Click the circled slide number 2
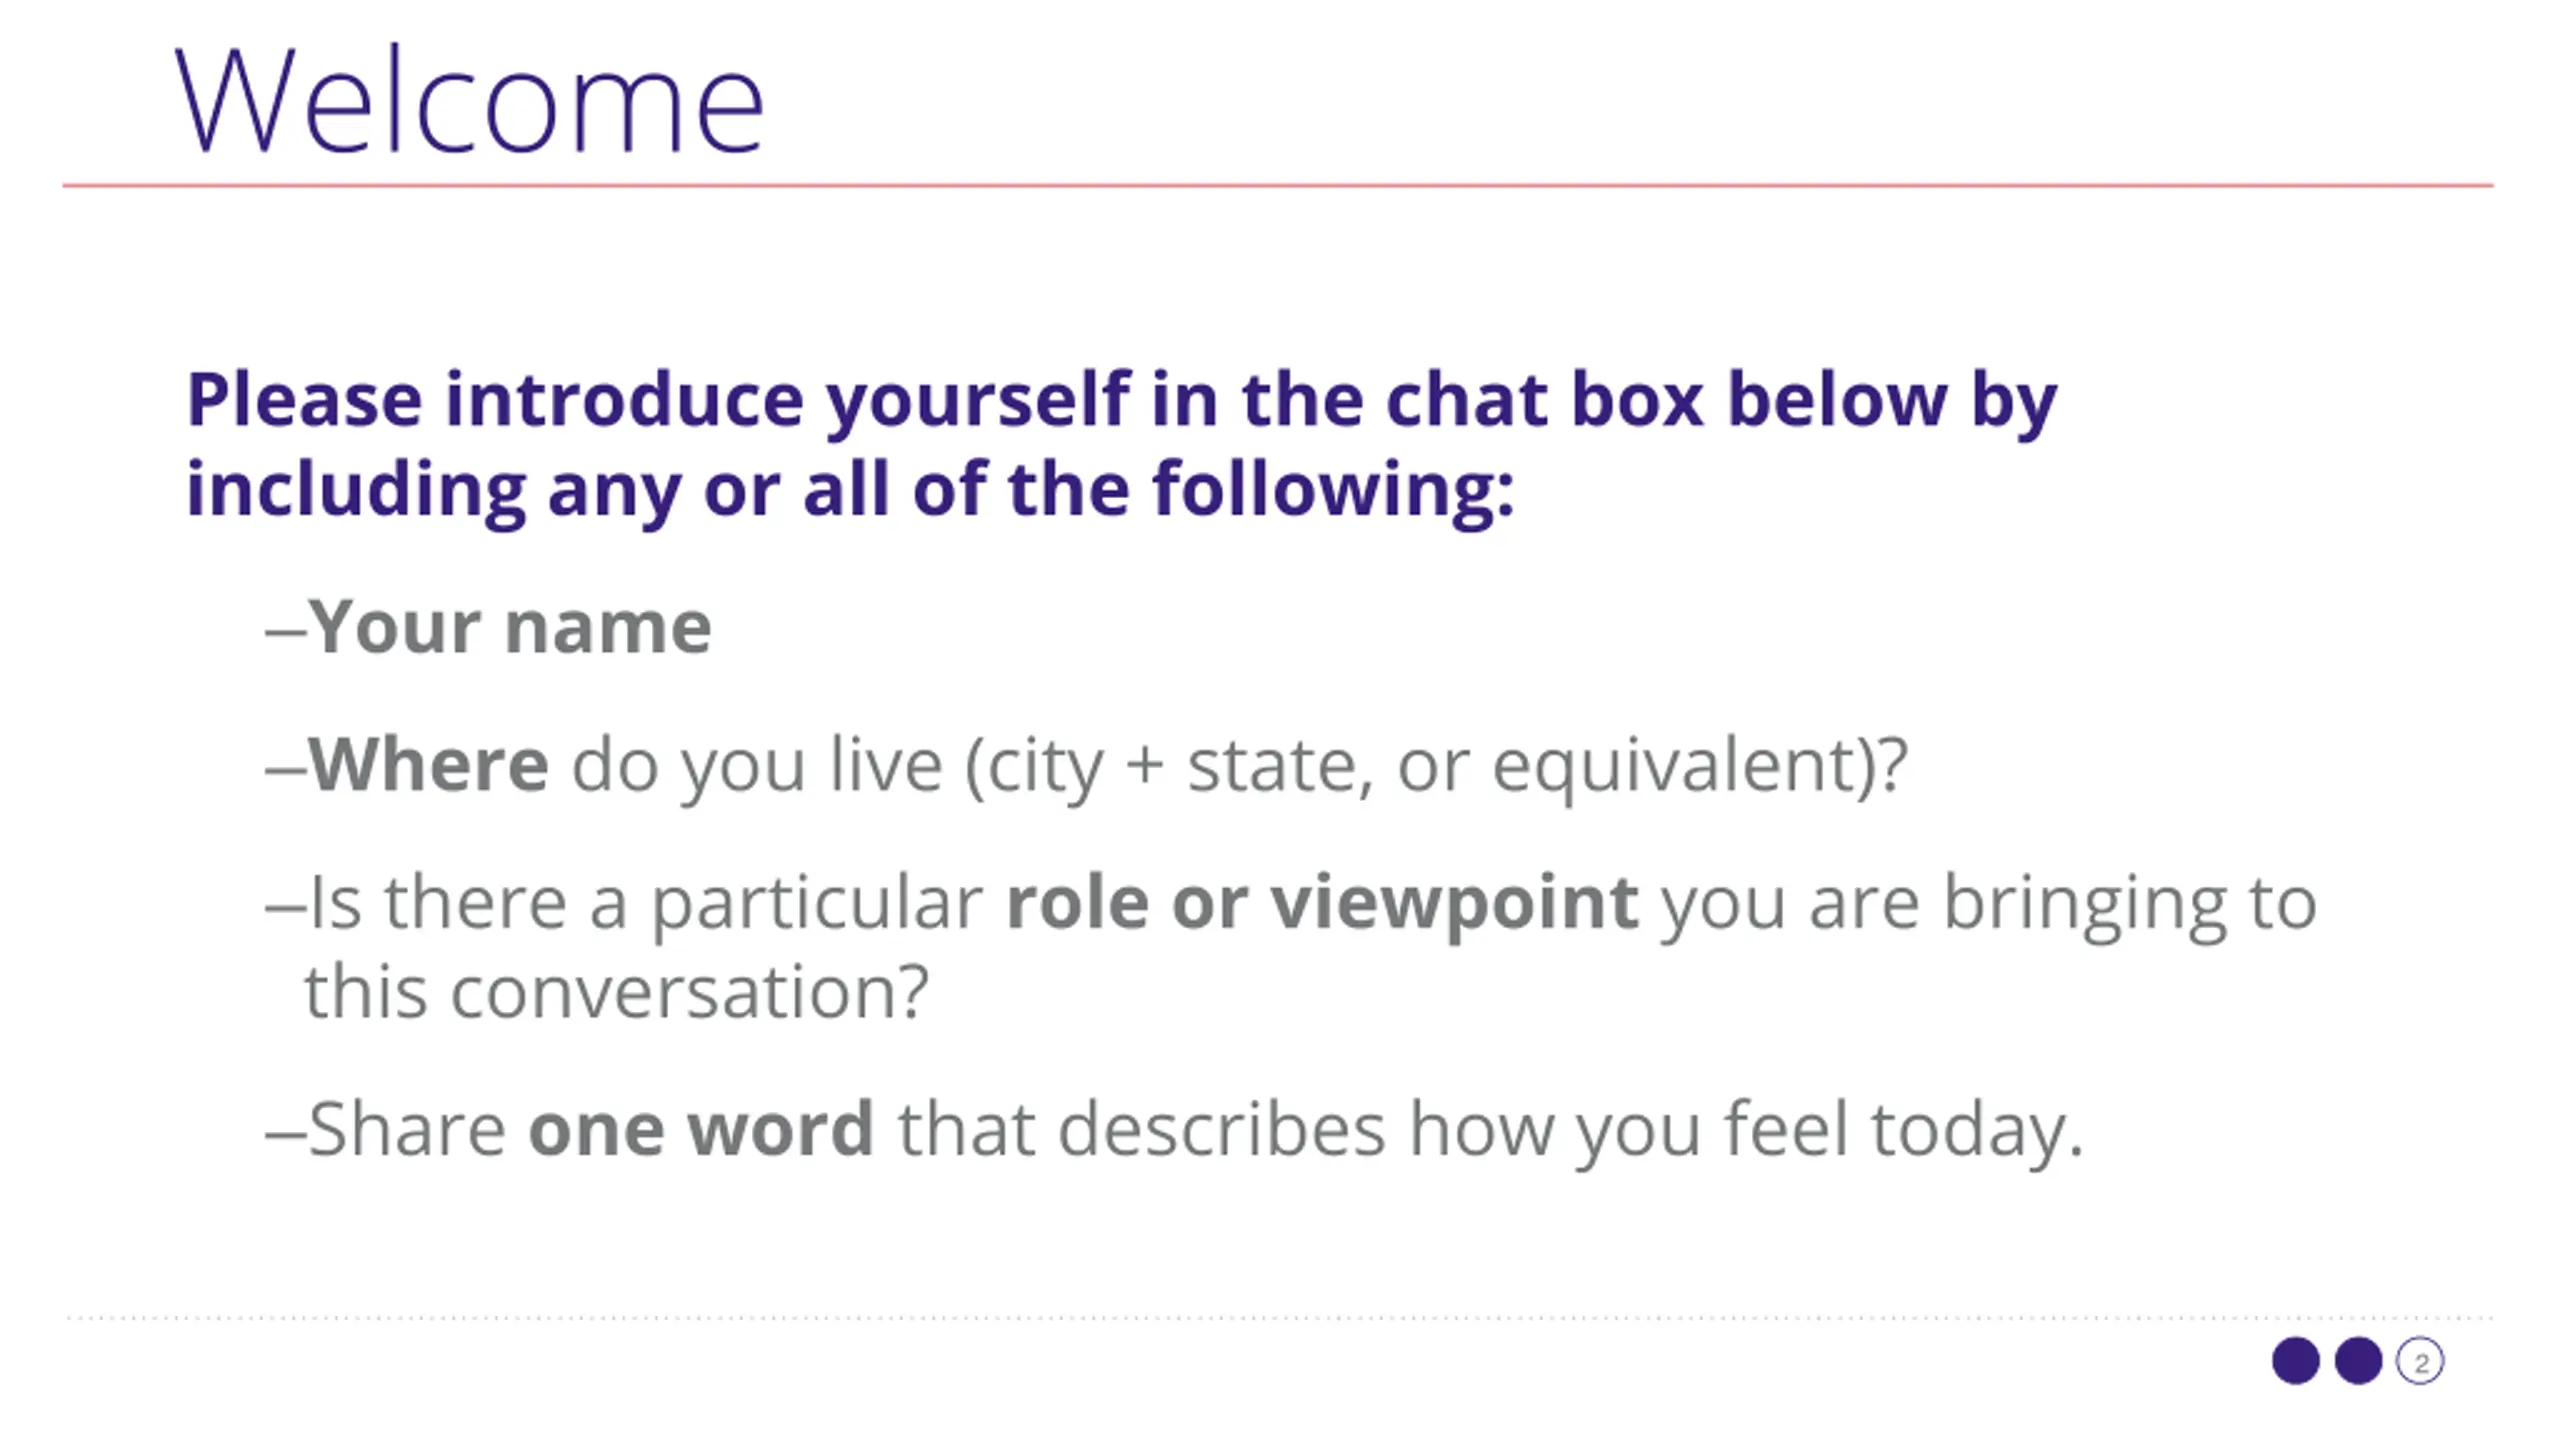2560x1440 pixels. (2420, 1361)
